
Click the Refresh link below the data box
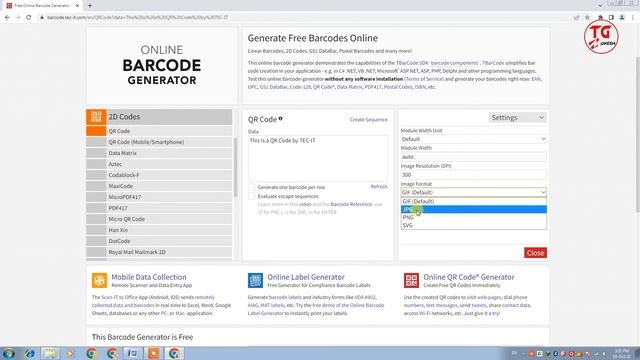pos(379,187)
